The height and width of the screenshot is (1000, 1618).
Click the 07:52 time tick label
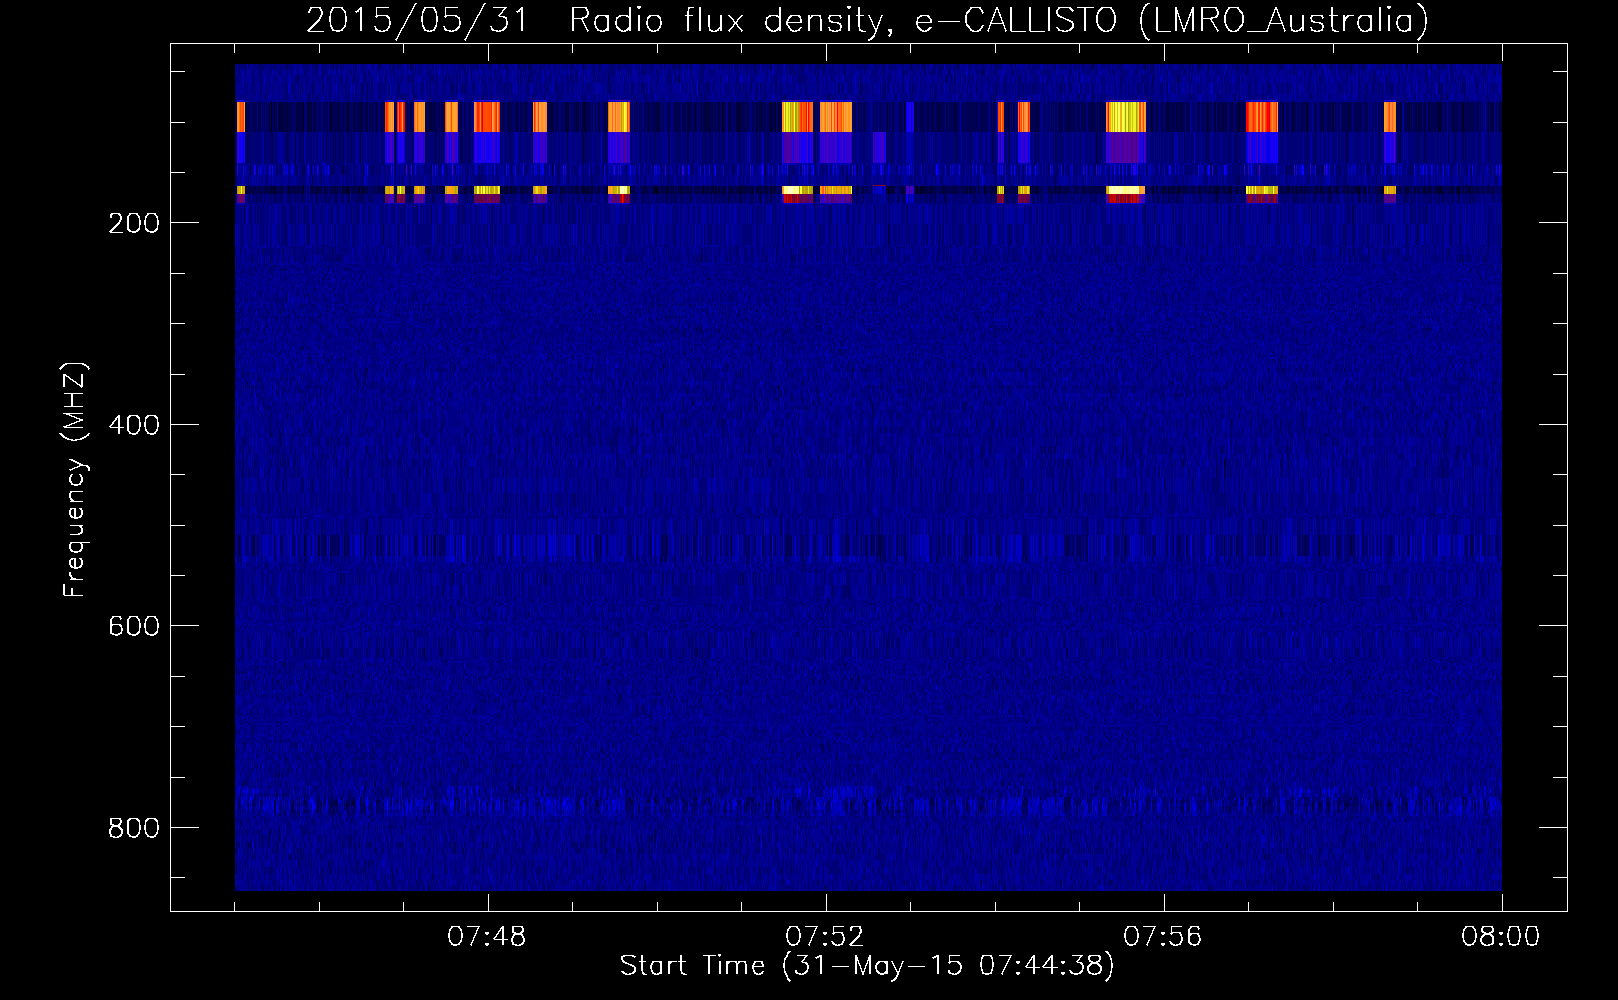point(825,937)
